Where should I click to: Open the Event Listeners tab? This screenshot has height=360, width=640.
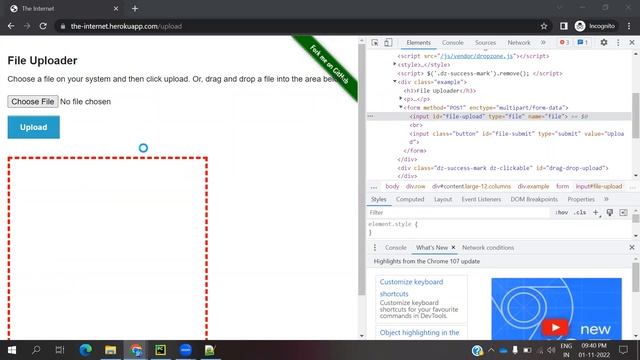481,199
